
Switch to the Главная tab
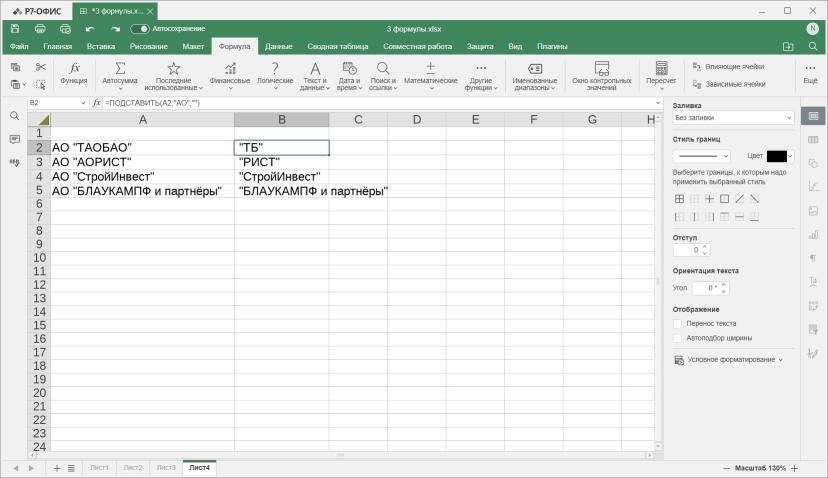58,46
